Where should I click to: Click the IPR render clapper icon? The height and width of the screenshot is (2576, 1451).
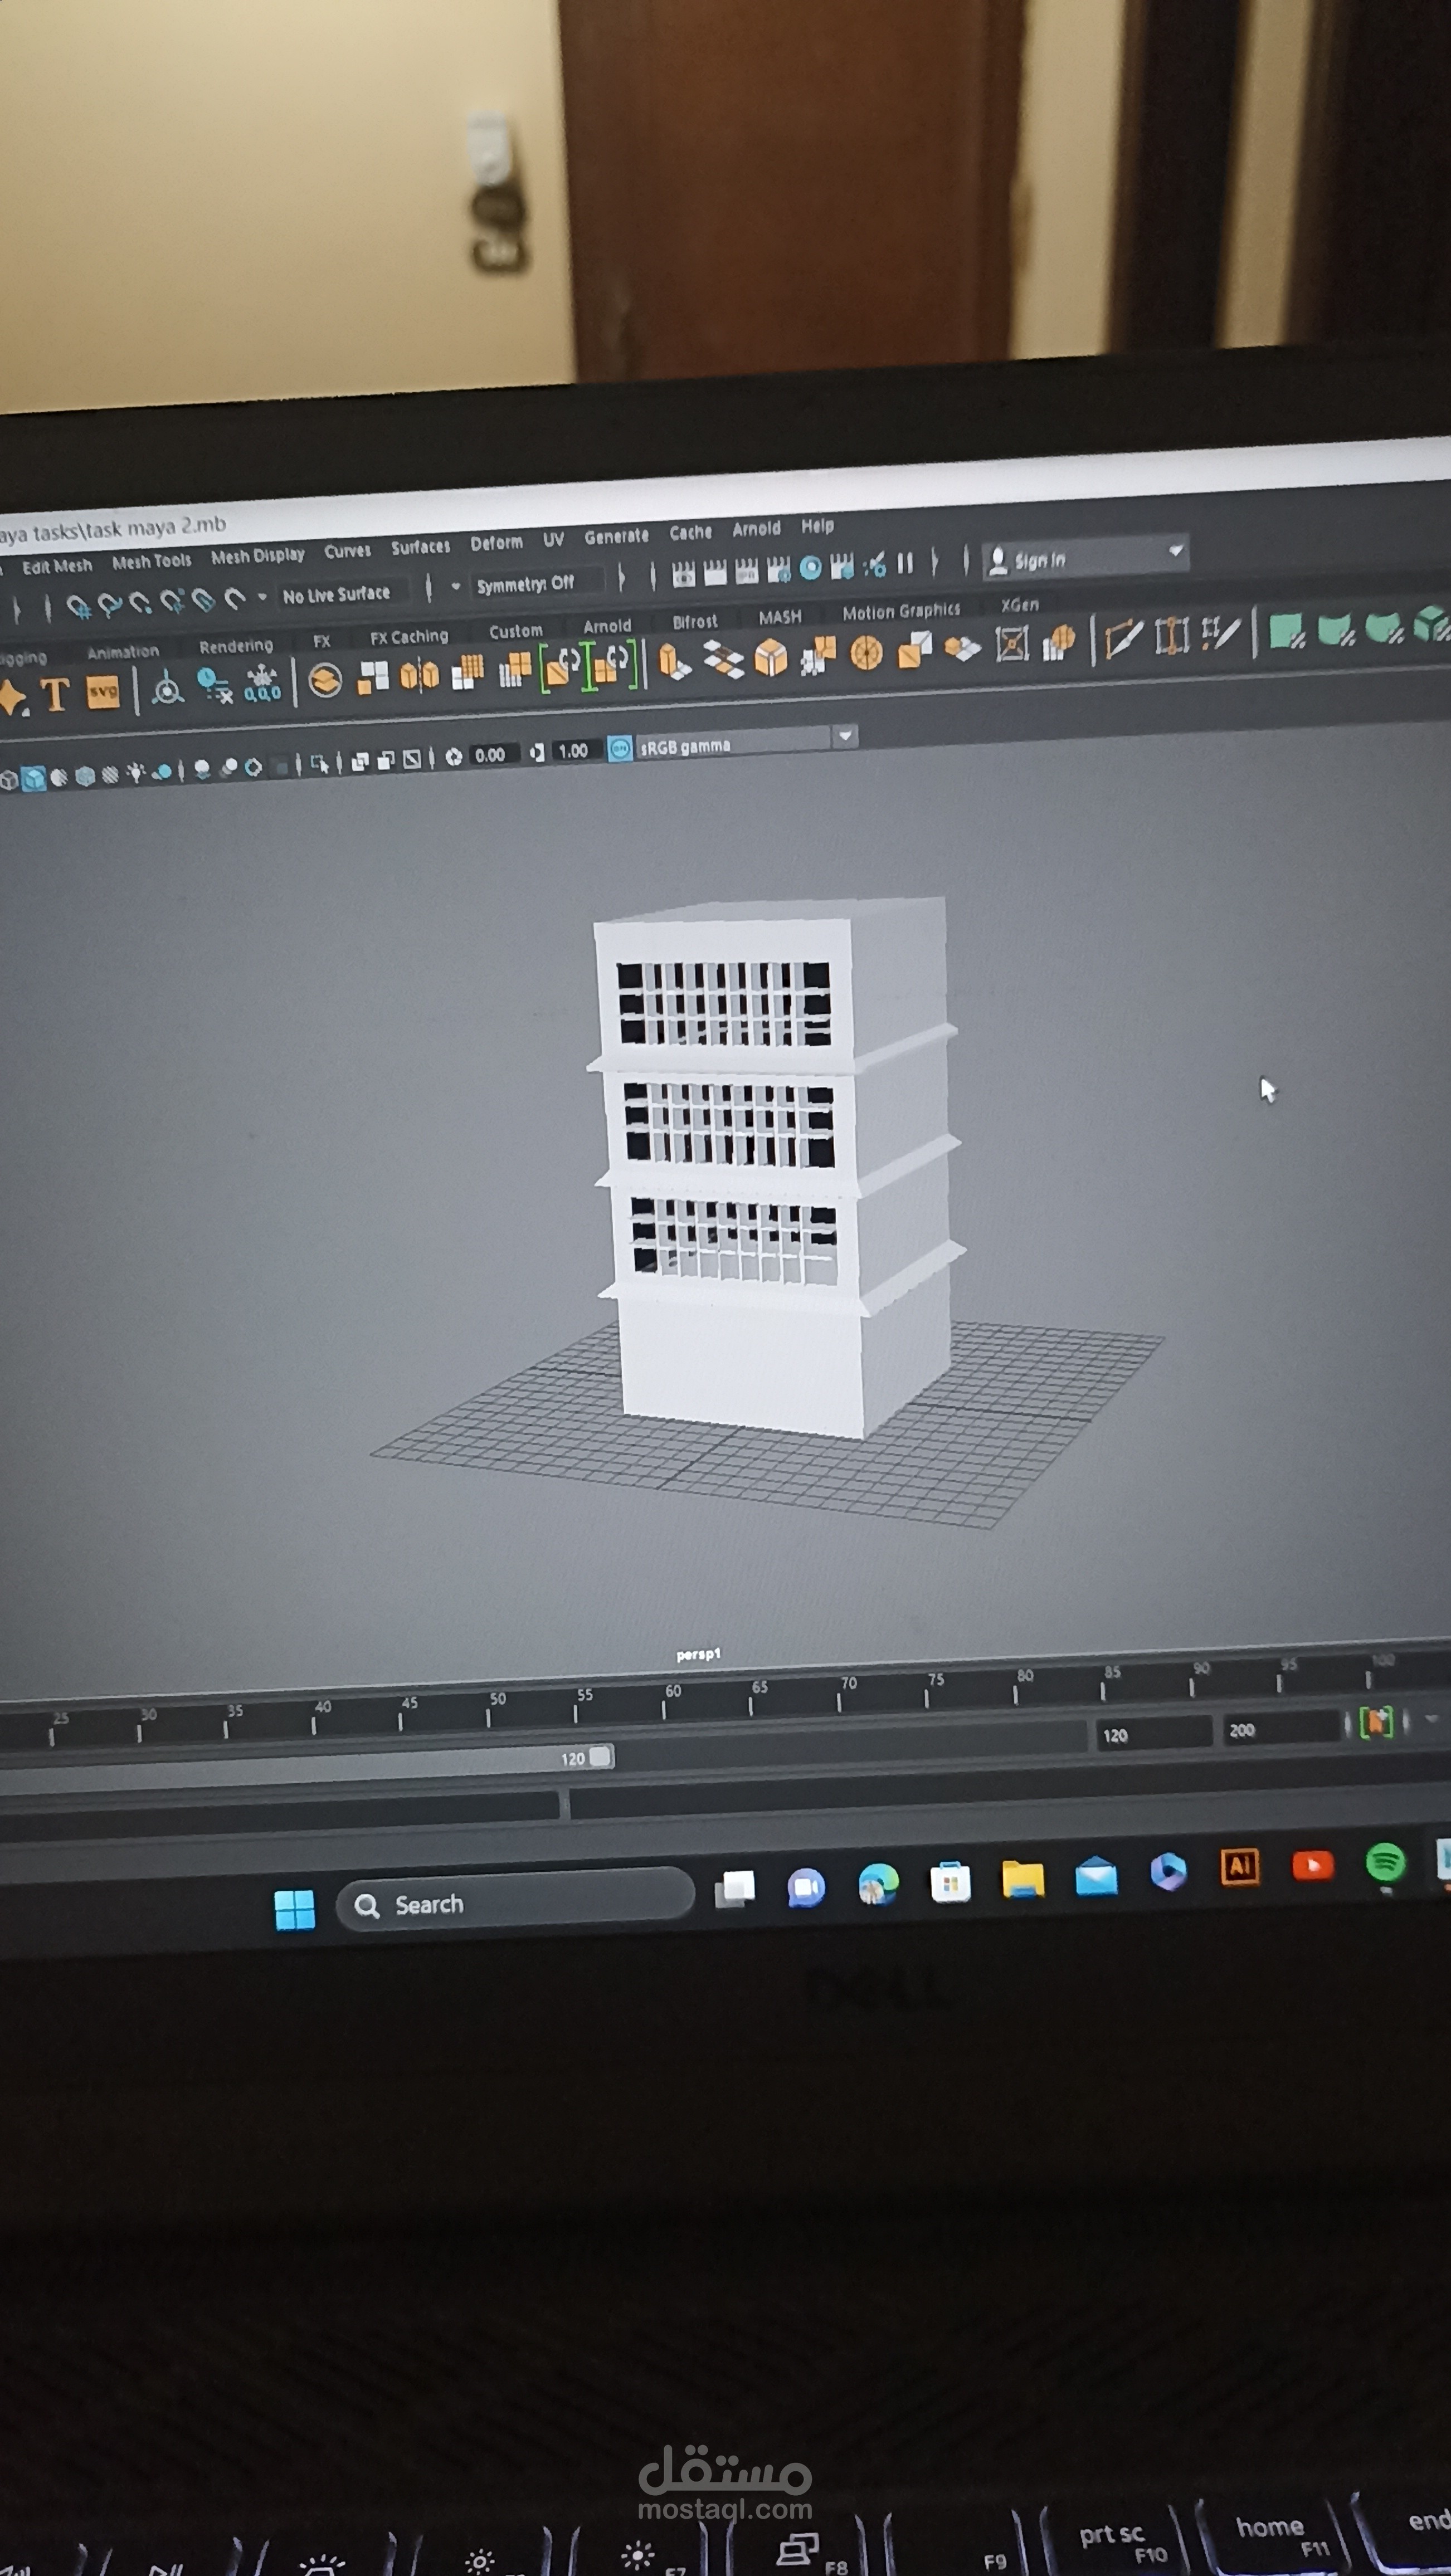coord(747,571)
